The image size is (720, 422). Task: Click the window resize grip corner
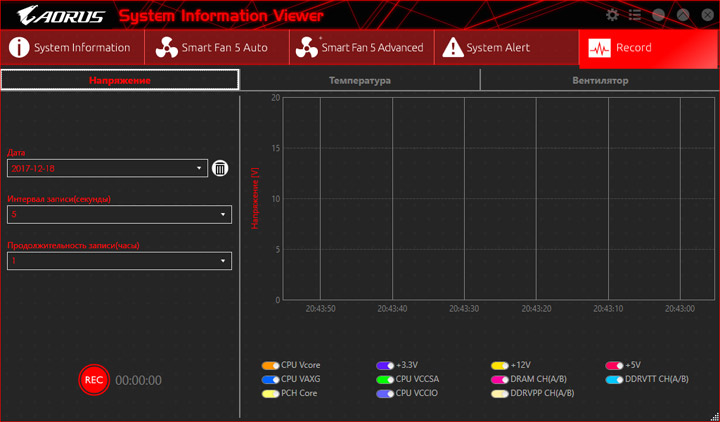click(714, 416)
